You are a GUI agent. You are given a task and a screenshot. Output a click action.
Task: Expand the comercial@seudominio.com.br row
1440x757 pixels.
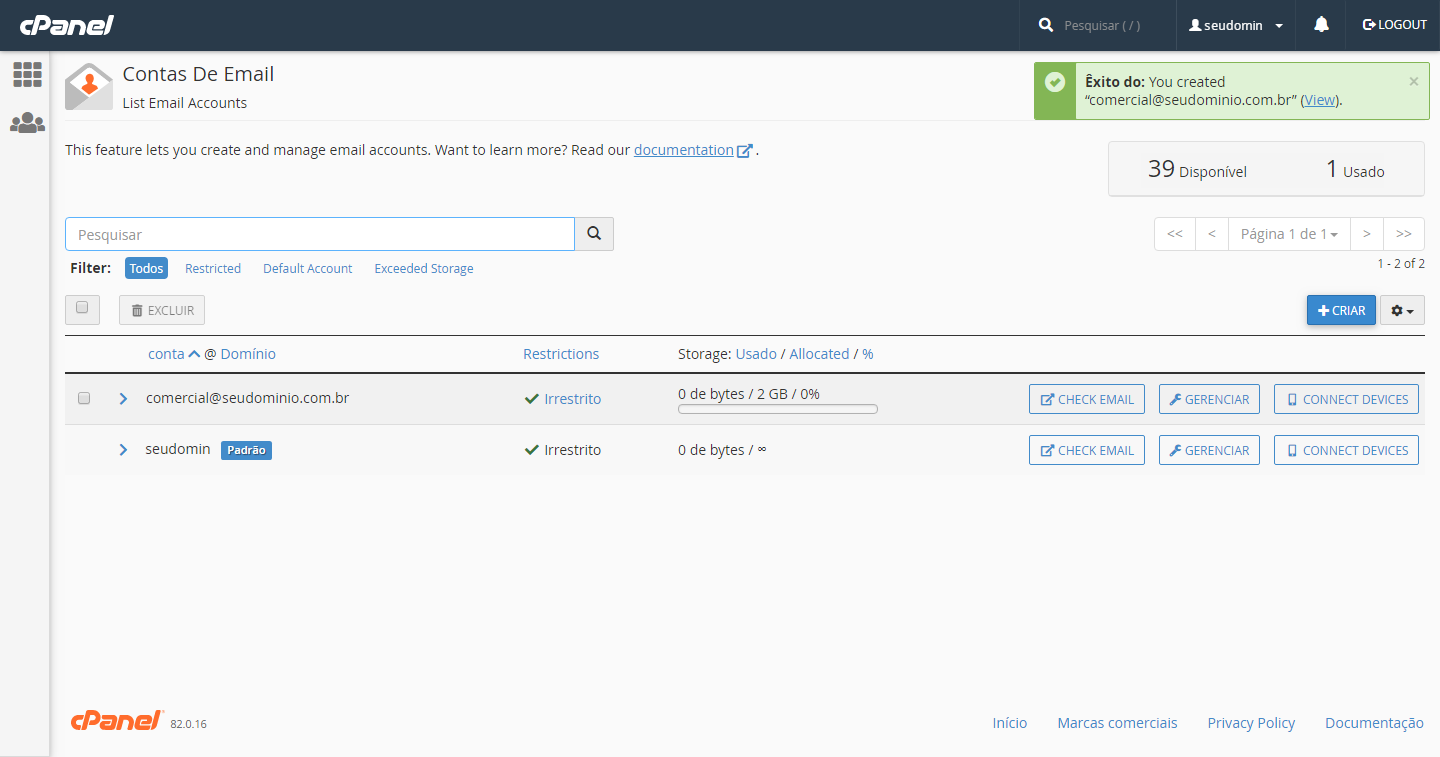point(123,399)
